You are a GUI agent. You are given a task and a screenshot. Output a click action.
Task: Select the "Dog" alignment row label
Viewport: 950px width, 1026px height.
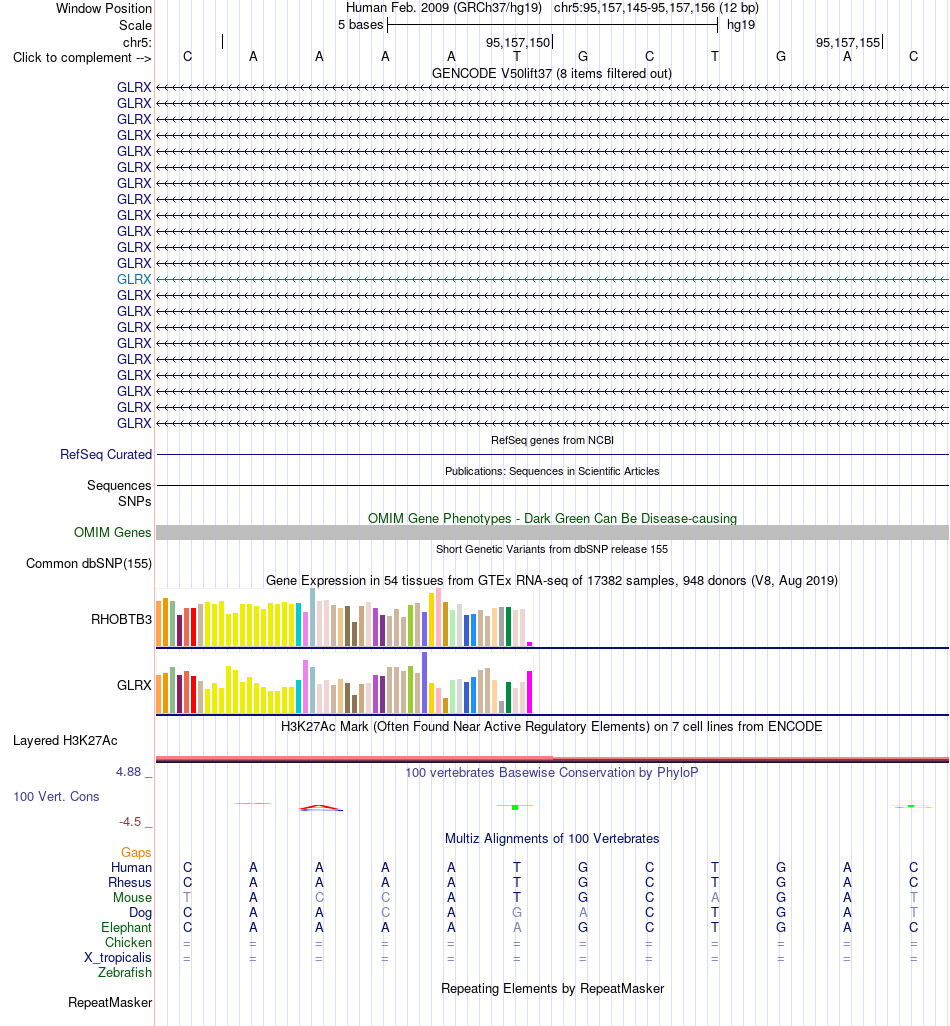140,912
